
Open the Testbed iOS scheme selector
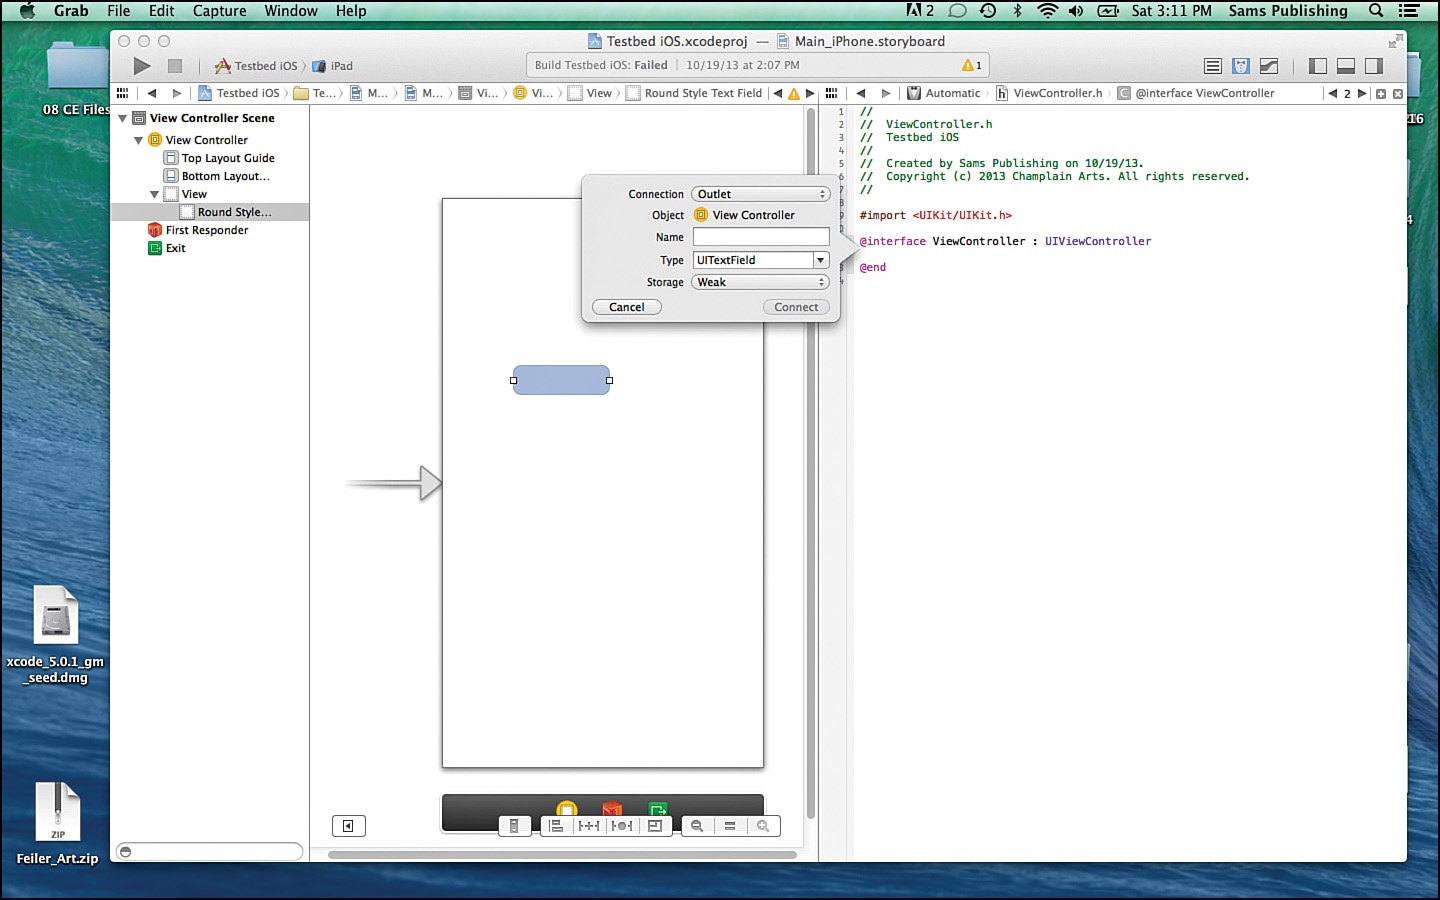(x=256, y=66)
